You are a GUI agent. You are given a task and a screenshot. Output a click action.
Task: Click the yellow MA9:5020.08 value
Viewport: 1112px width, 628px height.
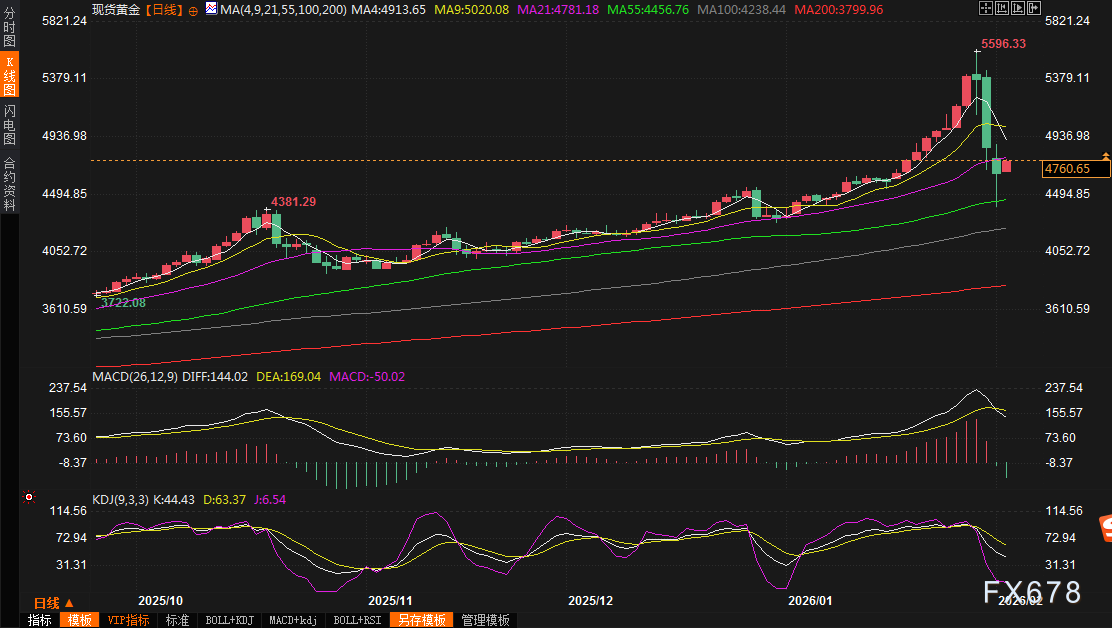[472, 10]
